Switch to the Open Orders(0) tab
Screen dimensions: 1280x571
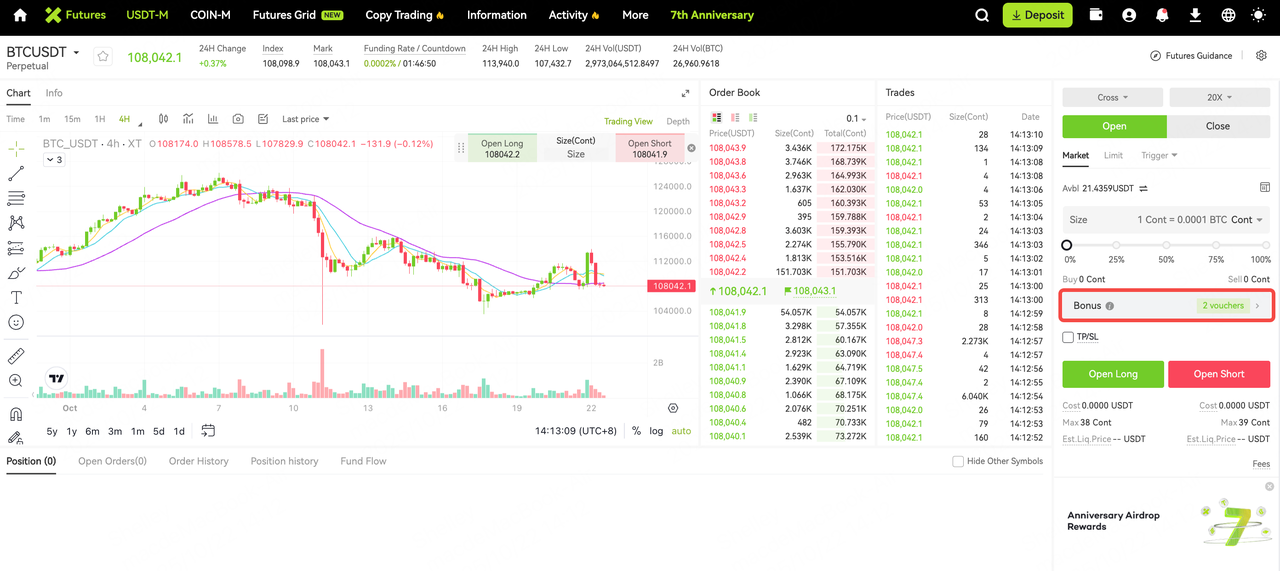tap(112, 461)
